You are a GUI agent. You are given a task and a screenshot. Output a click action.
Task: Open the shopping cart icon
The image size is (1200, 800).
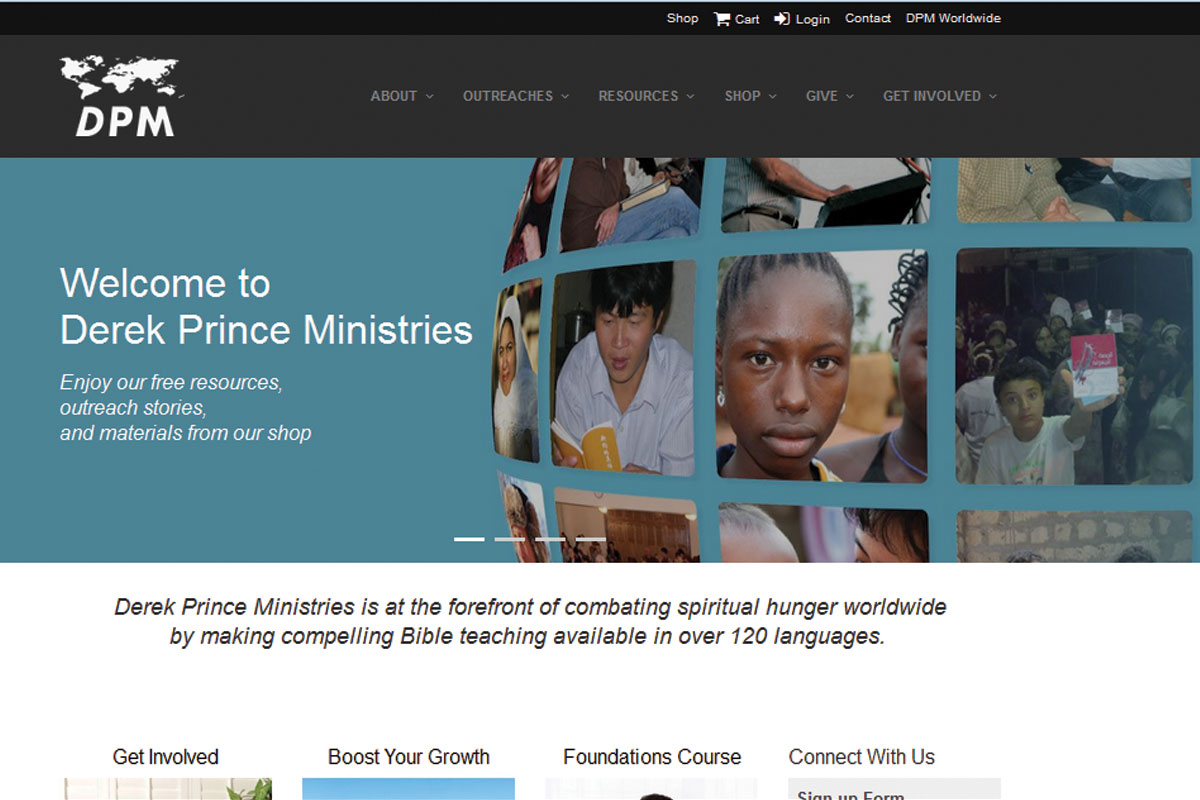pyautogui.click(x=722, y=19)
